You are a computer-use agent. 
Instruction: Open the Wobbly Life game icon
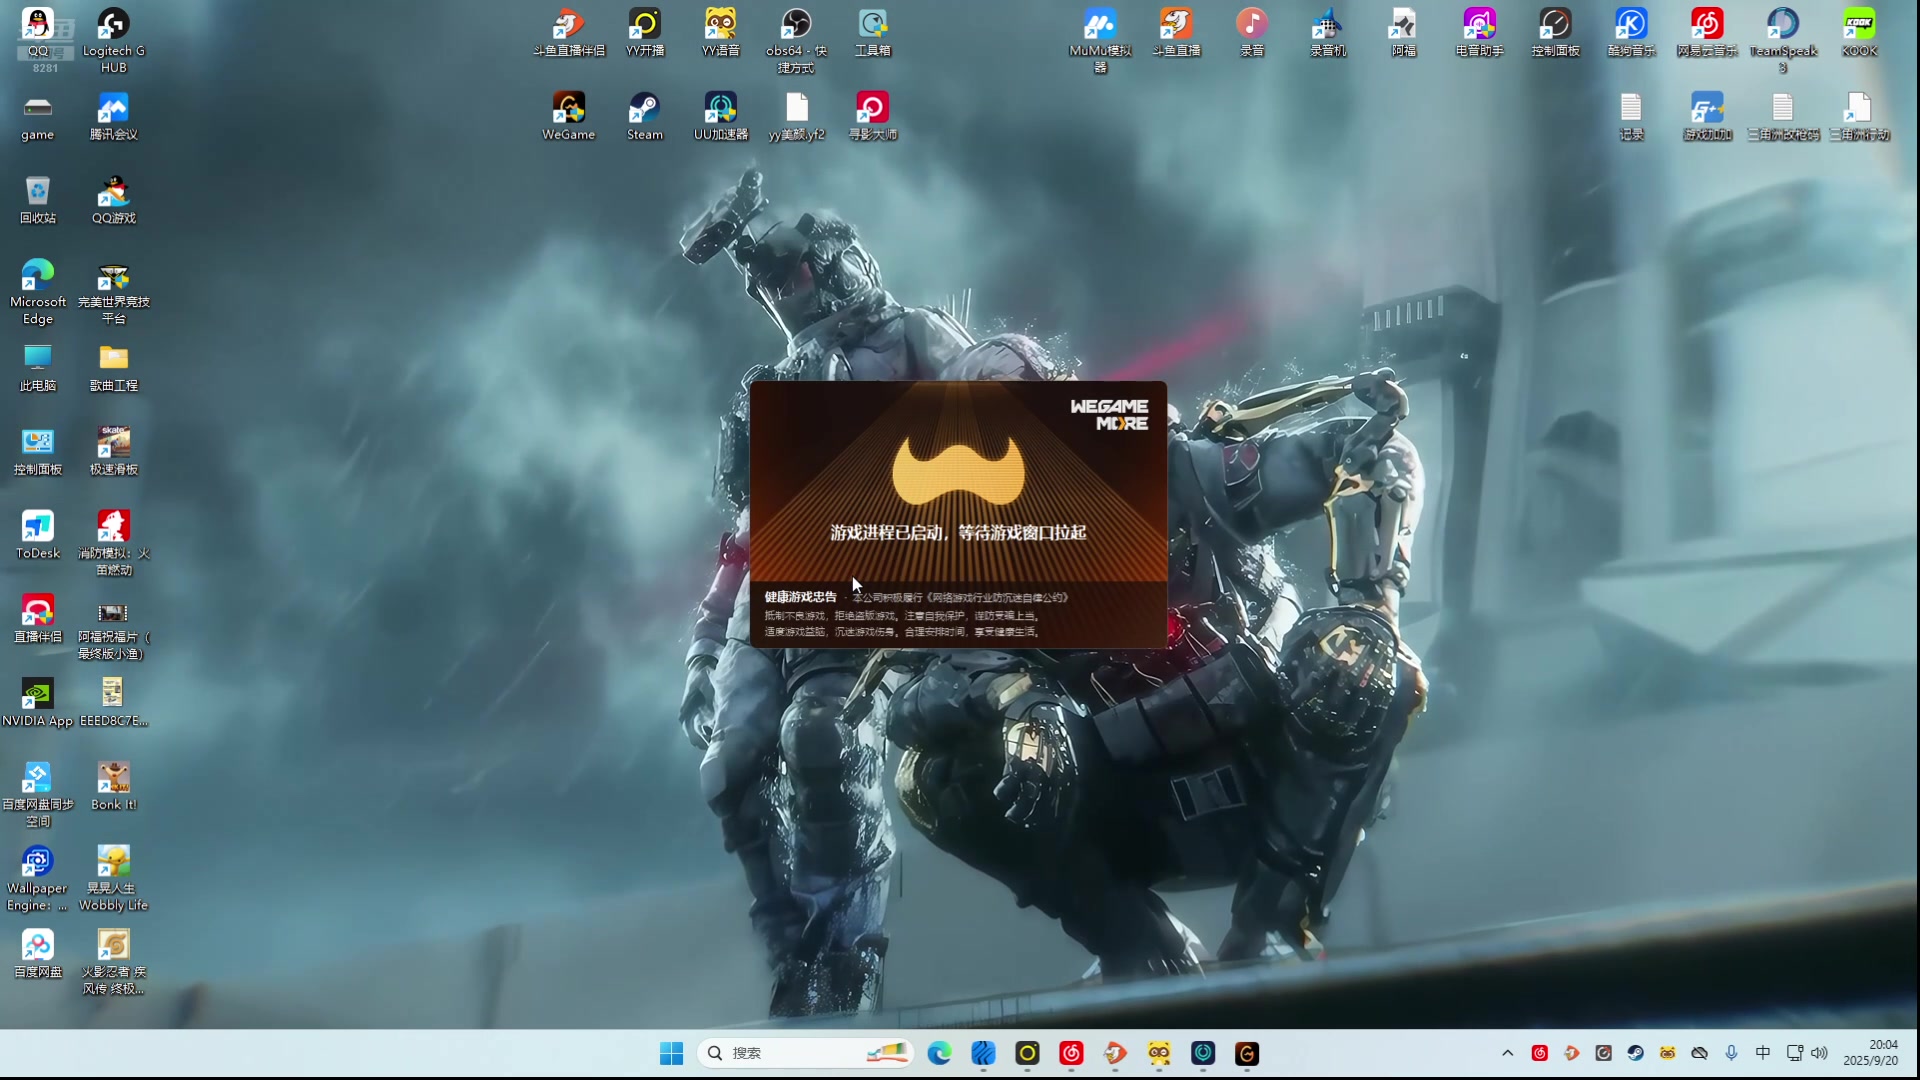pos(113,878)
